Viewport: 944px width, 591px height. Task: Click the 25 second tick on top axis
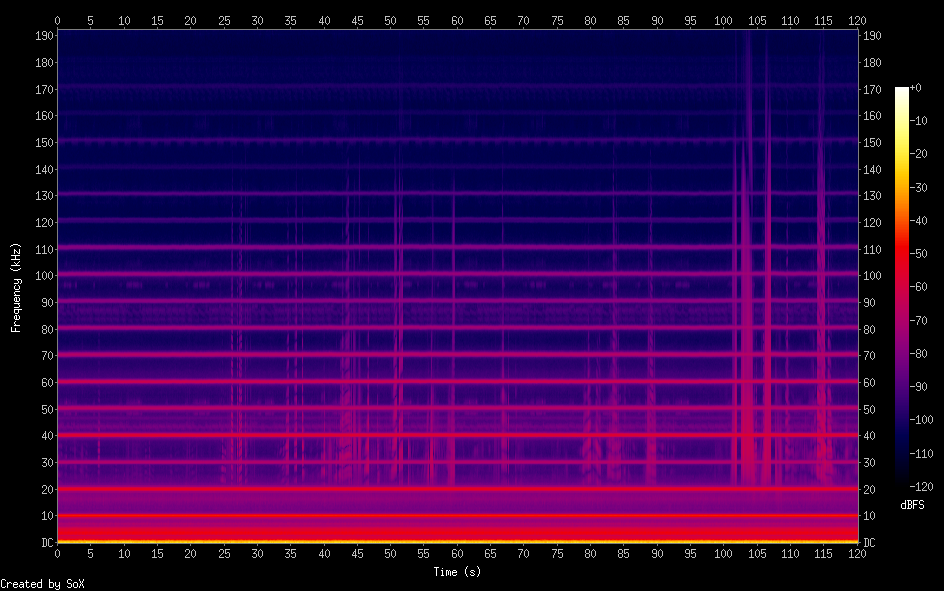coord(224,20)
